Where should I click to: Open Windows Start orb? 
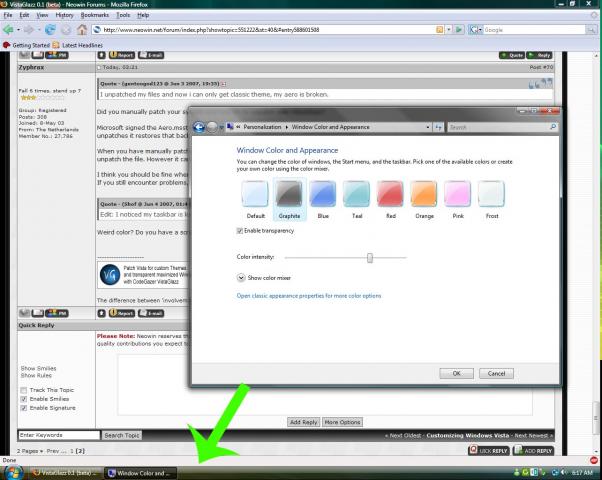(12, 472)
